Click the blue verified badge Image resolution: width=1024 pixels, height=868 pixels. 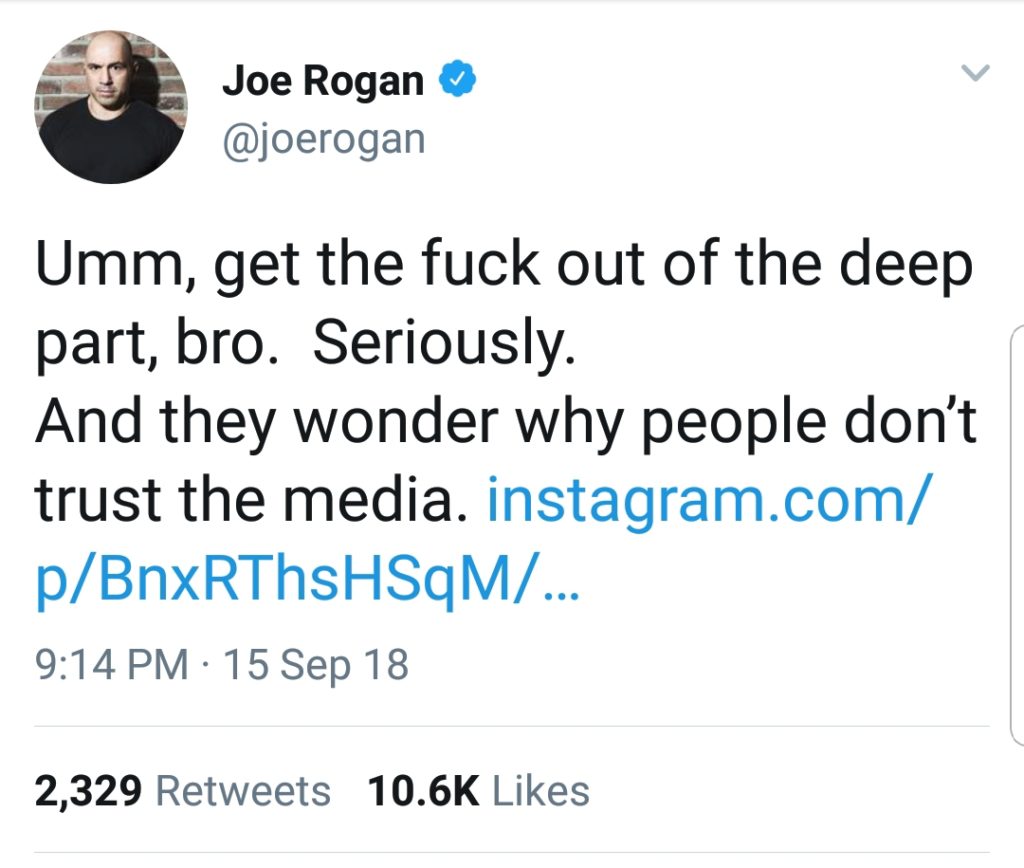(x=458, y=78)
